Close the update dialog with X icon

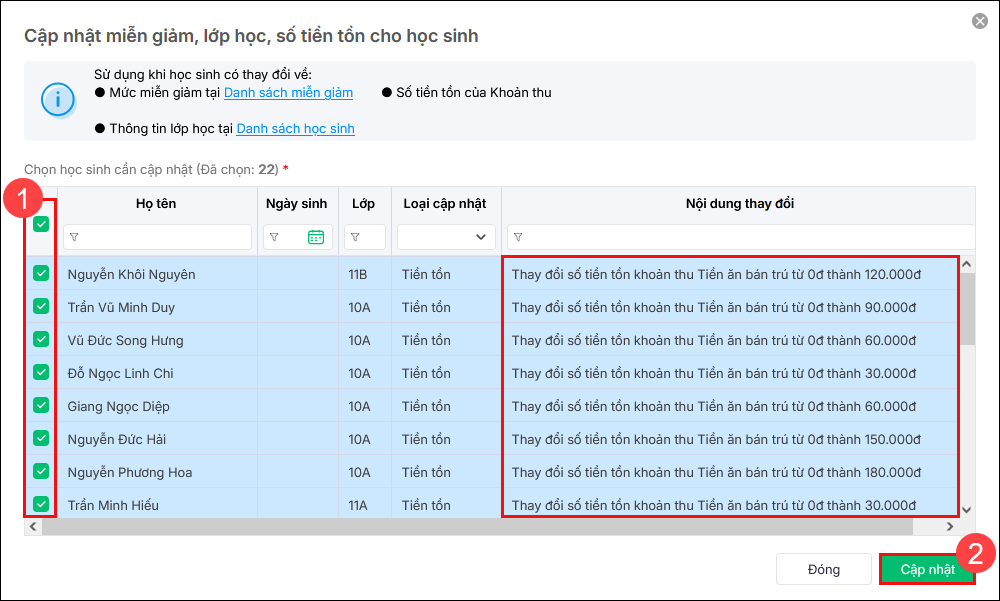pyautogui.click(x=979, y=21)
